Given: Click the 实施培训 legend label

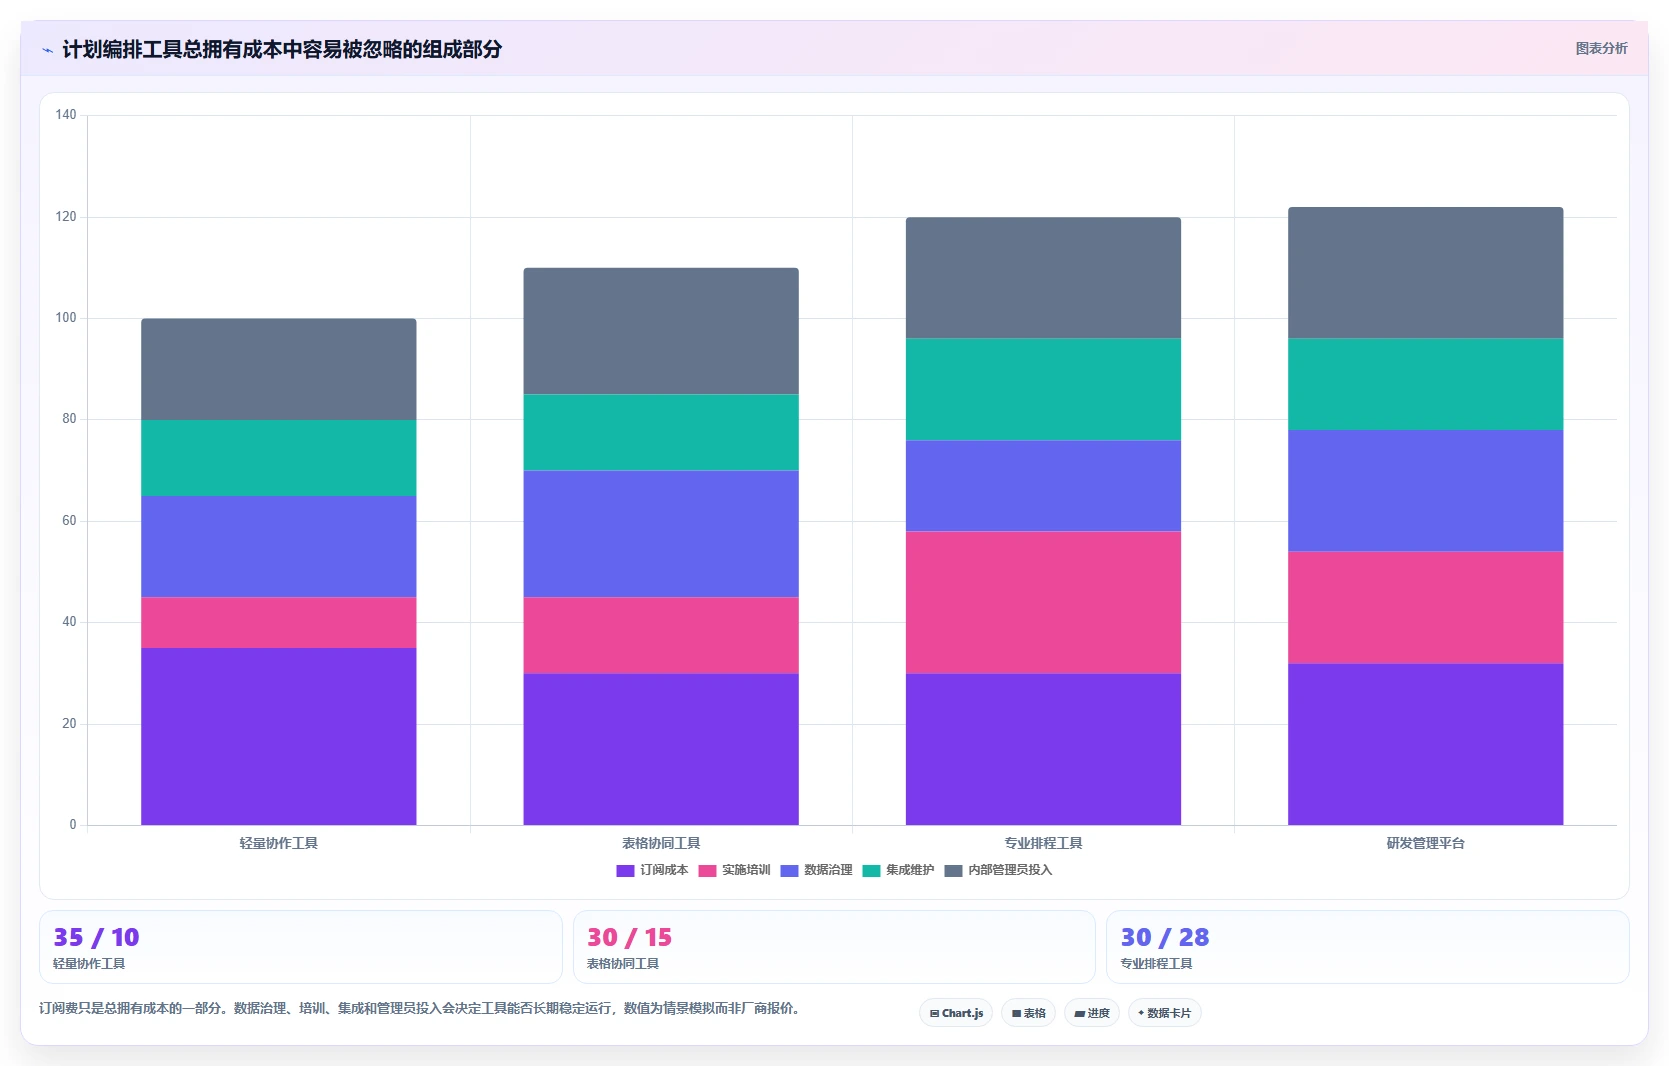Looking at the screenshot, I should tap(746, 870).
